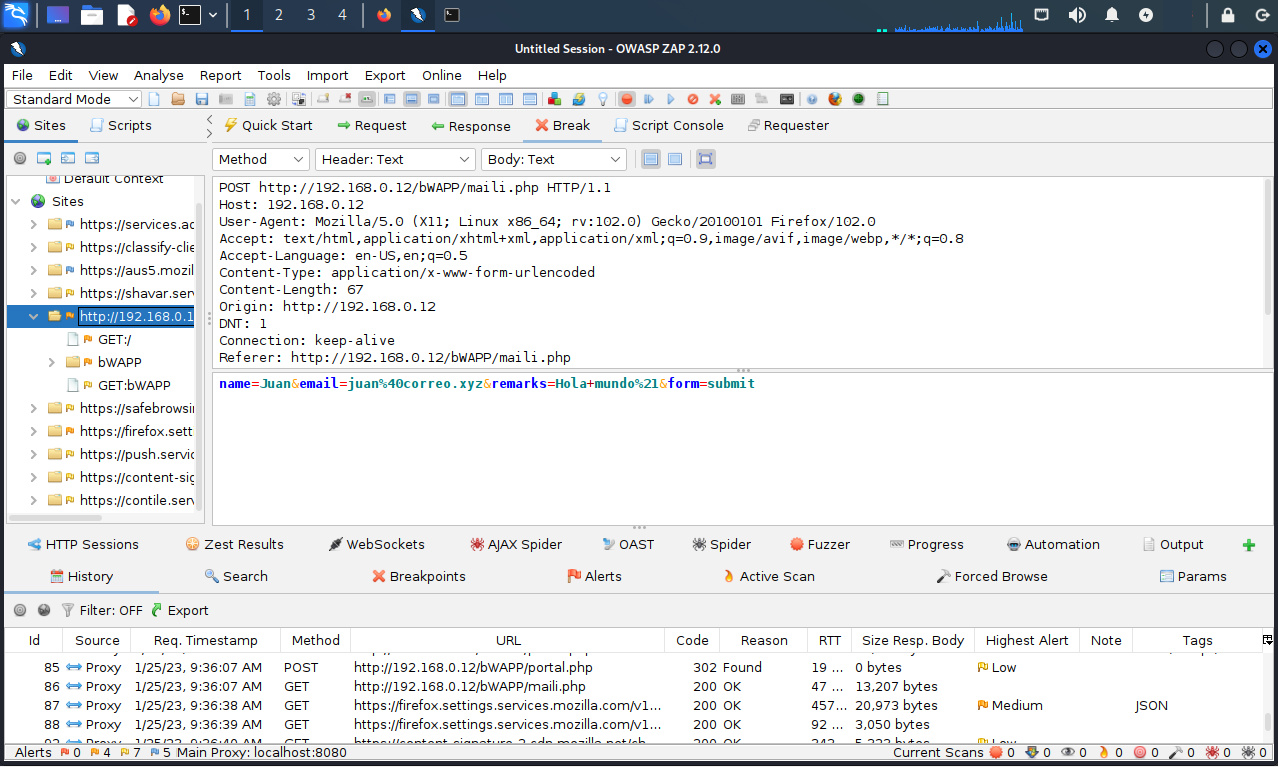
Task: Click the red break-on-all-requests button
Action: coord(627,99)
